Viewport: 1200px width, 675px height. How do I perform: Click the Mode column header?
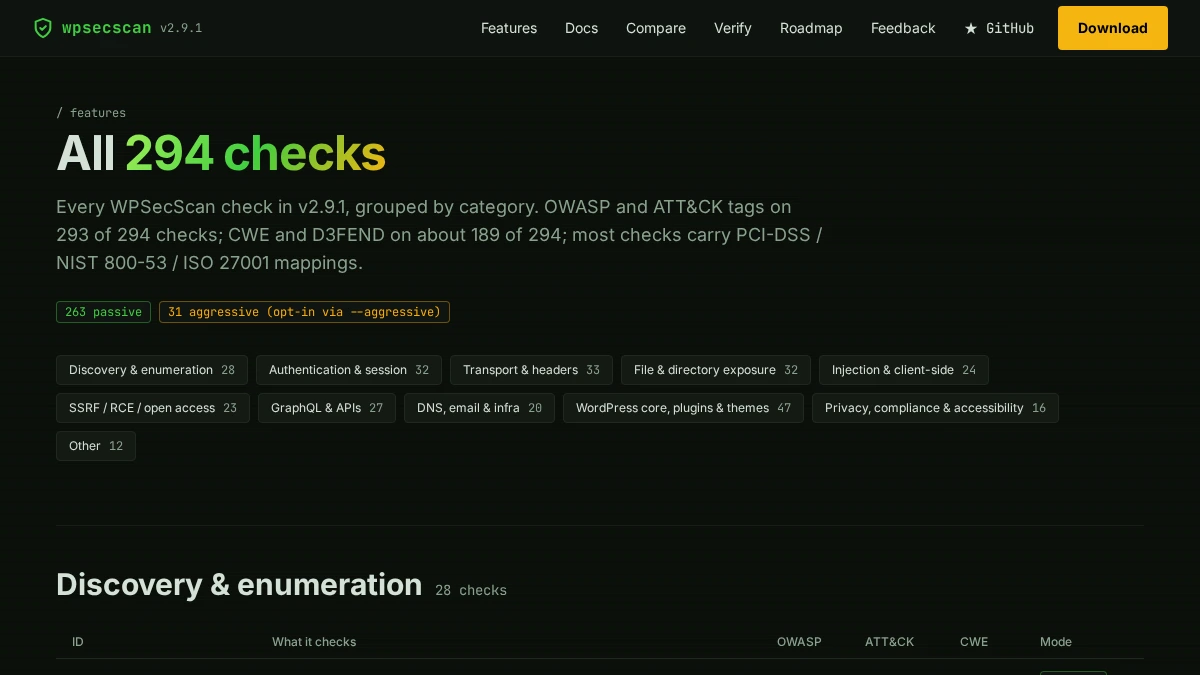click(x=1056, y=642)
